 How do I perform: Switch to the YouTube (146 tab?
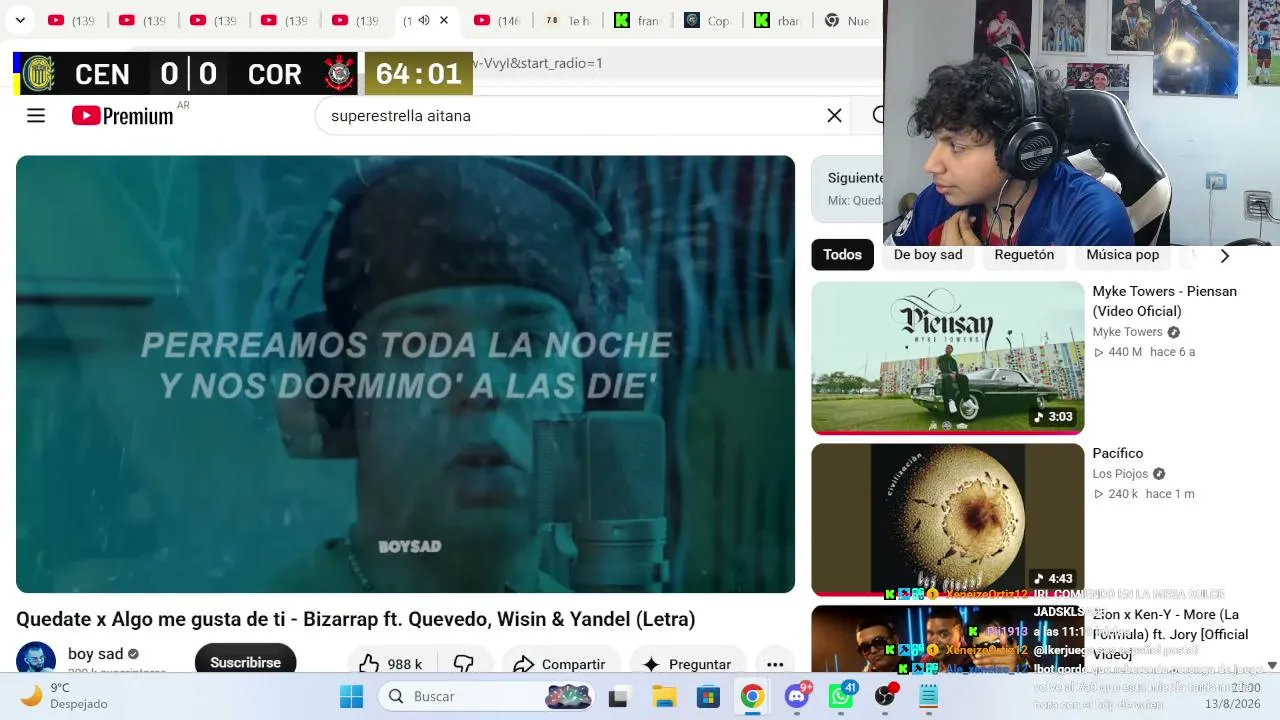click(497, 20)
